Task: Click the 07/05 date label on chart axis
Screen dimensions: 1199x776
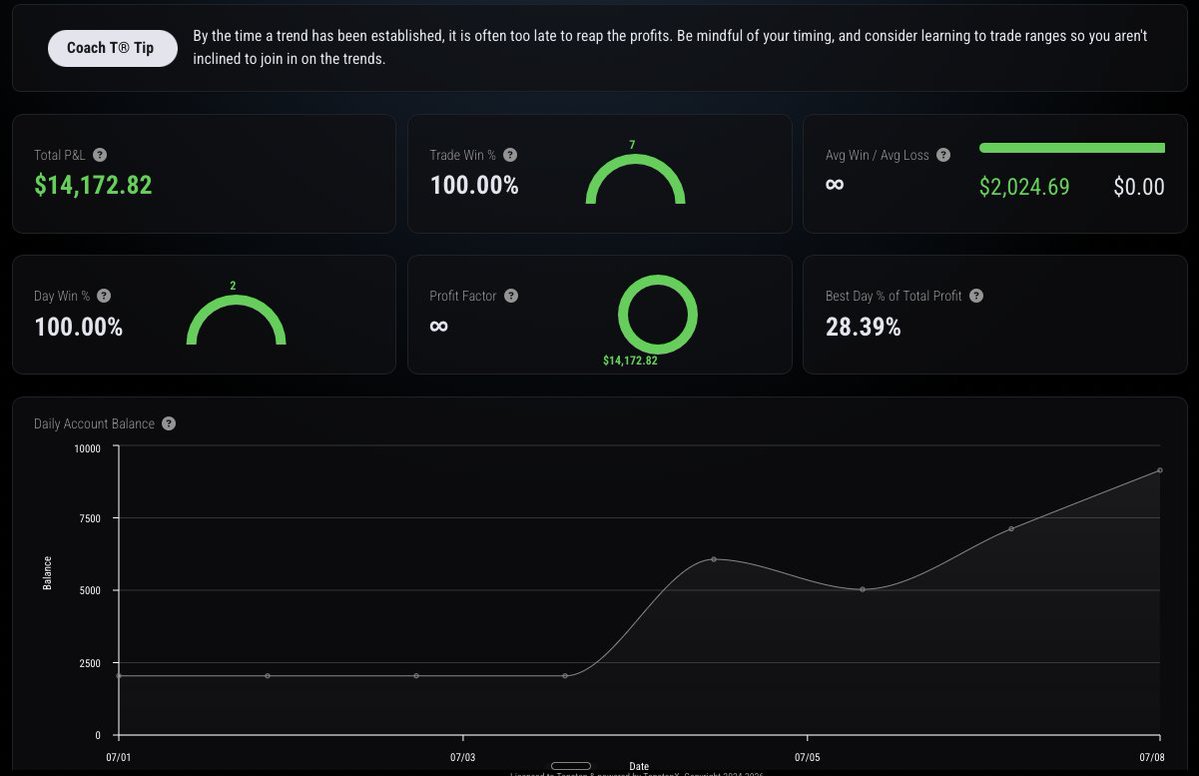Action: tap(807, 758)
